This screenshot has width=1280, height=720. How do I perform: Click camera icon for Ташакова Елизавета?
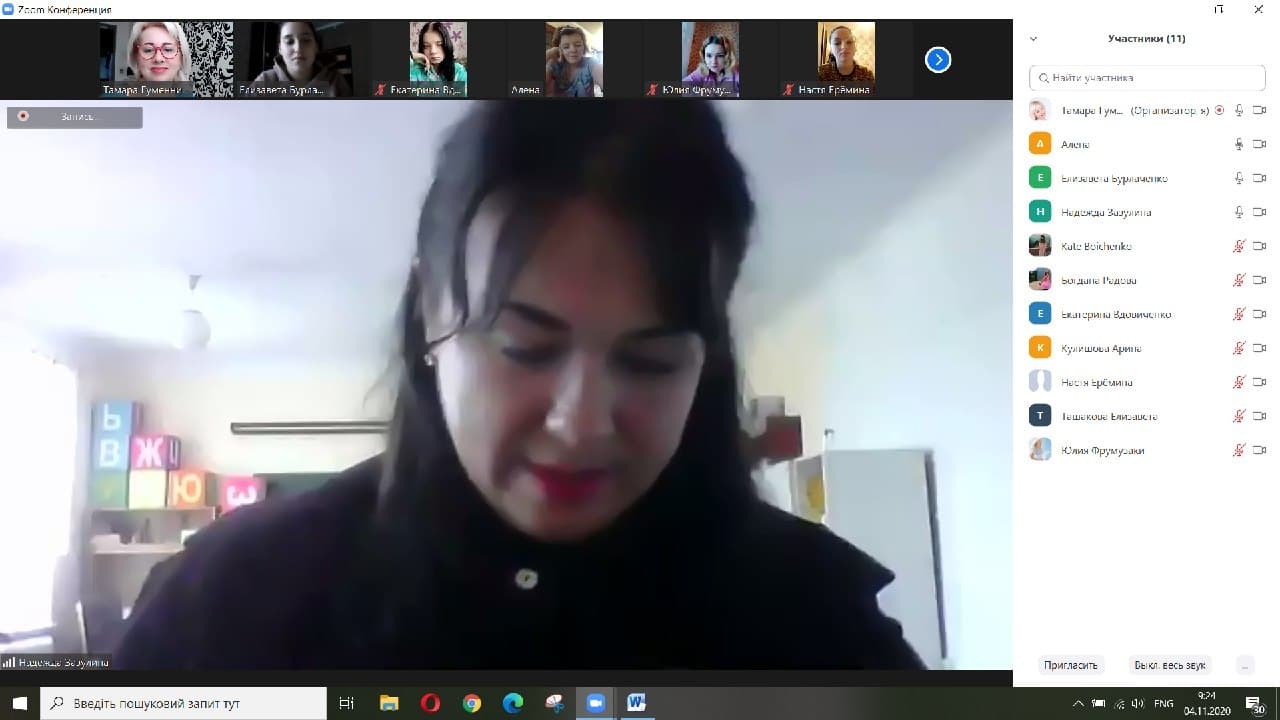click(x=1259, y=416)
